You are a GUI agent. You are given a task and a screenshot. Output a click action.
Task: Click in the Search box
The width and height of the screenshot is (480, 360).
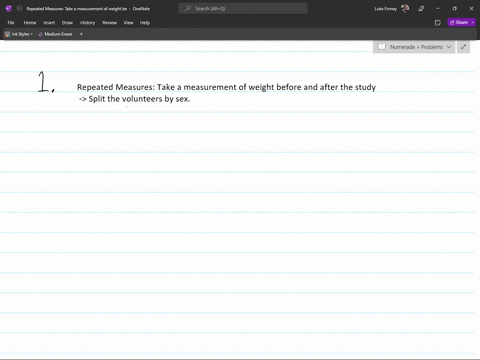(243, 9)
